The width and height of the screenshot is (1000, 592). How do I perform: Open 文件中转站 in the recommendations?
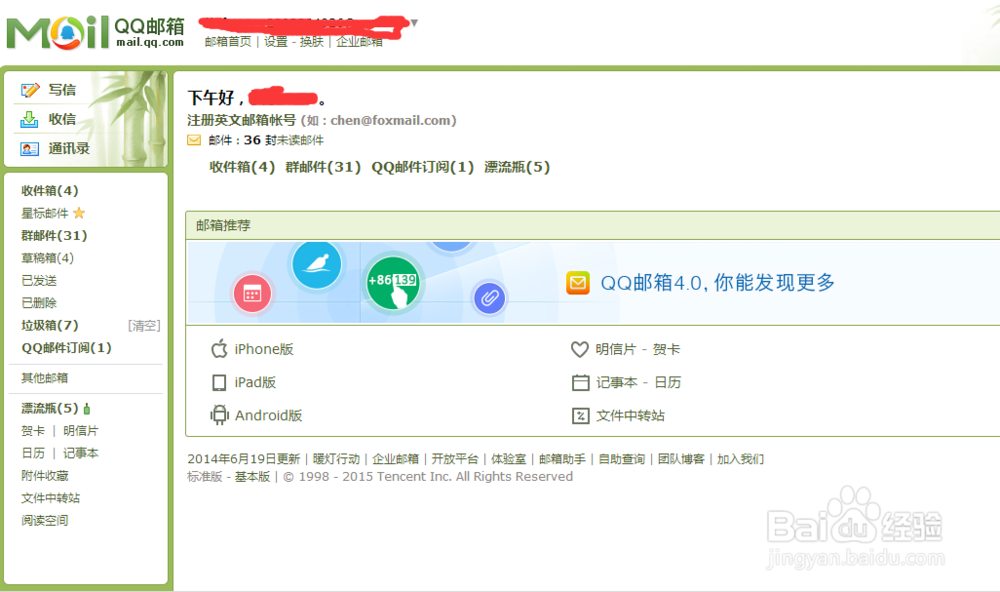point(630,416)
